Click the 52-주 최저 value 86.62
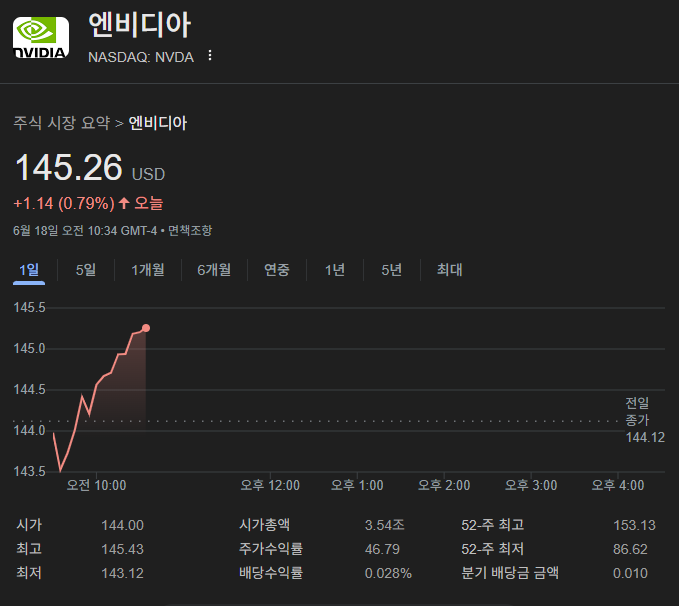679x606 pixels. [x=630, y=549]
